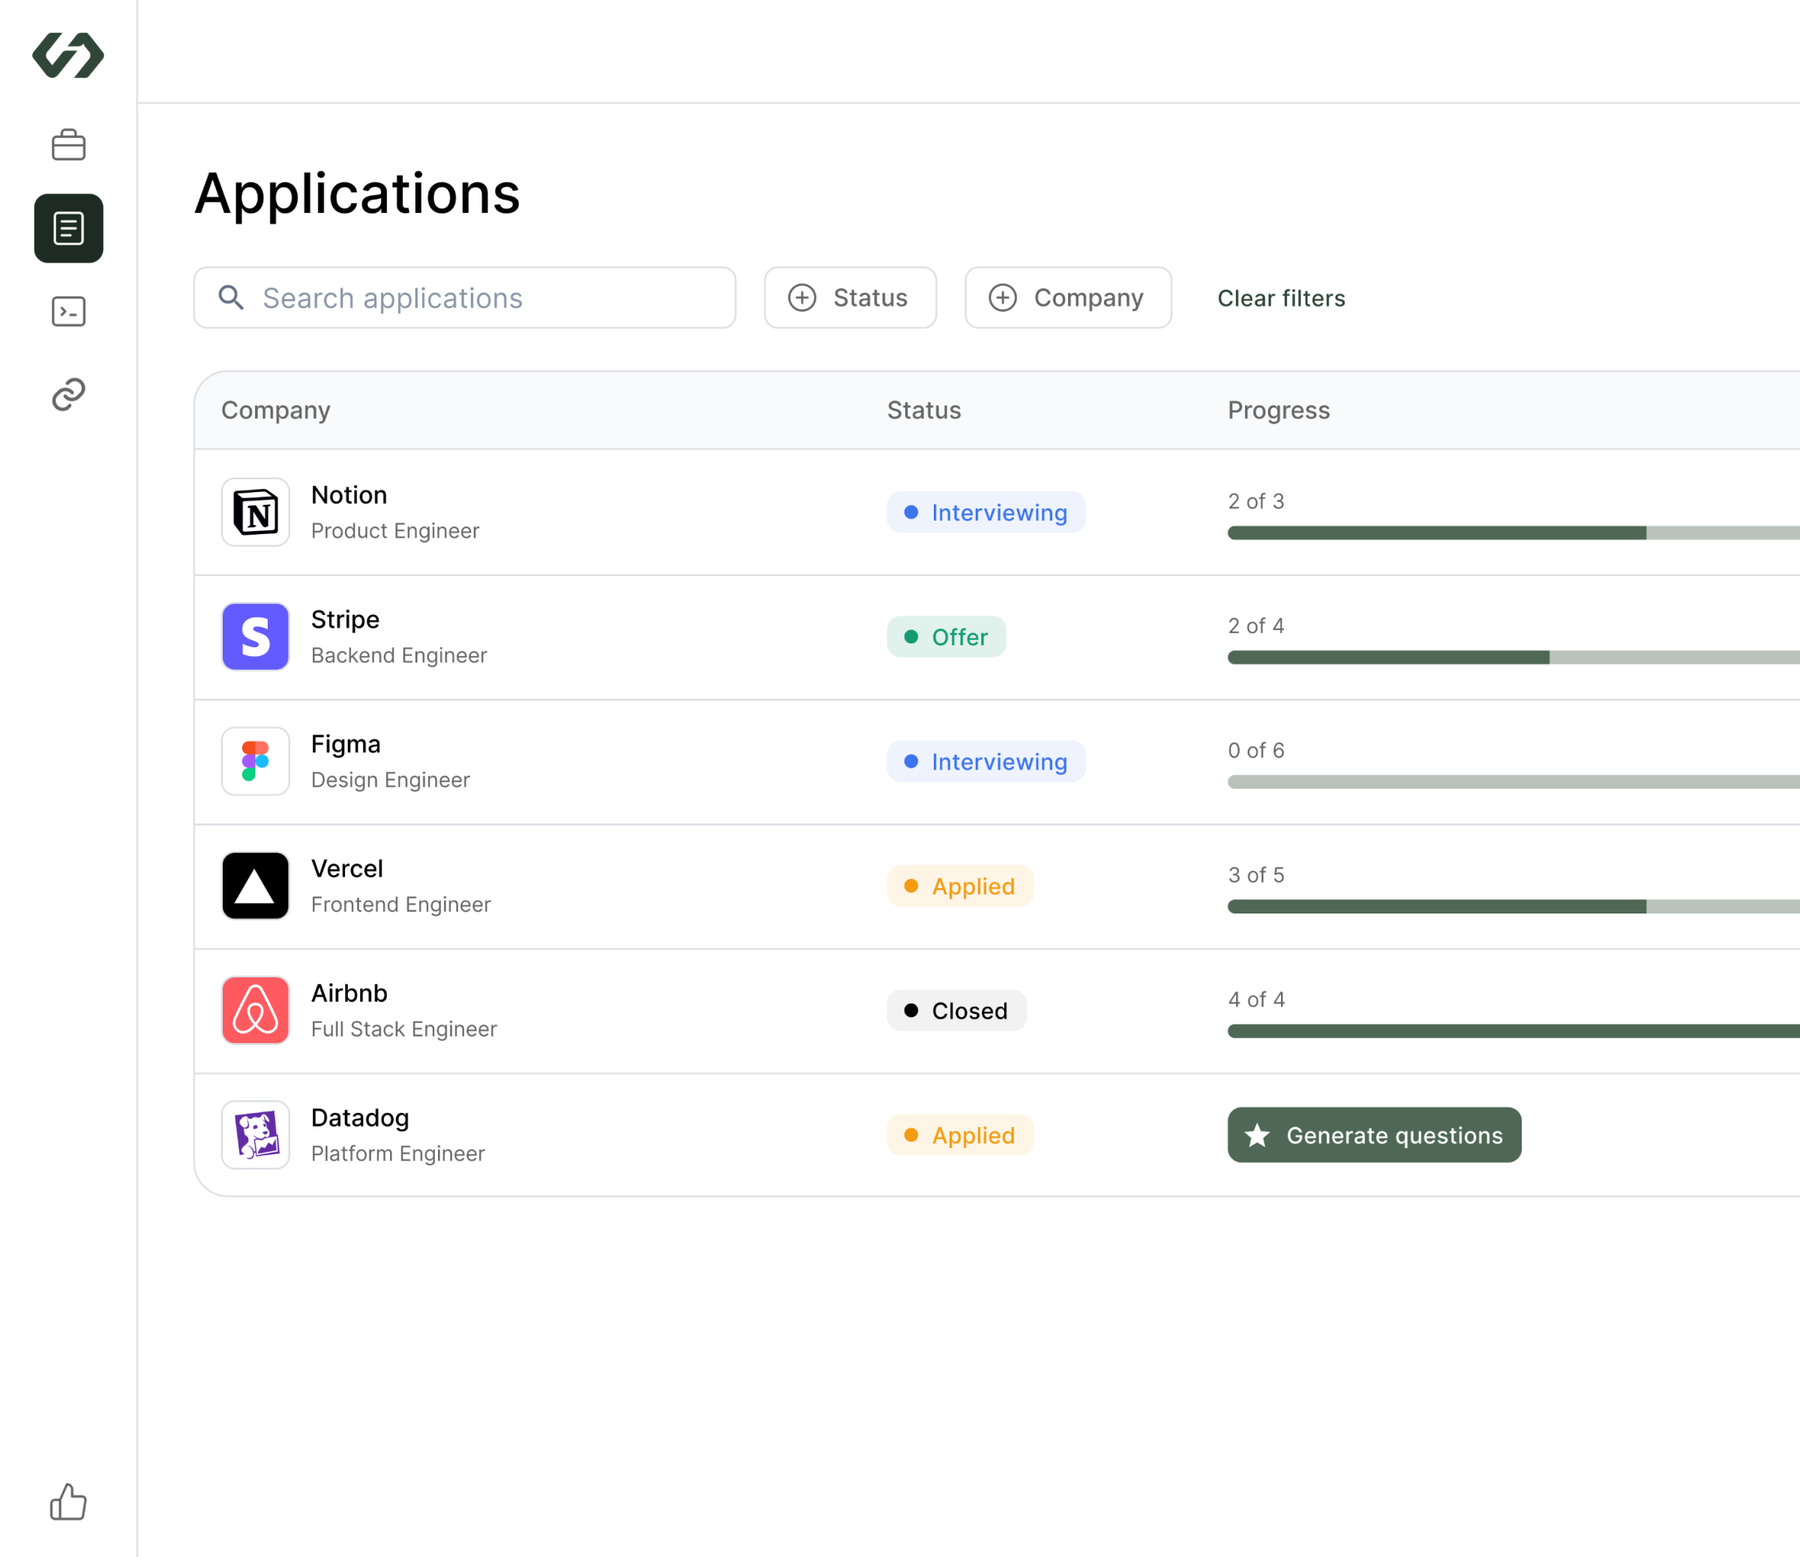
Task: Click Airbnb's Closed status badge
Action: [x=956, y=1010]
